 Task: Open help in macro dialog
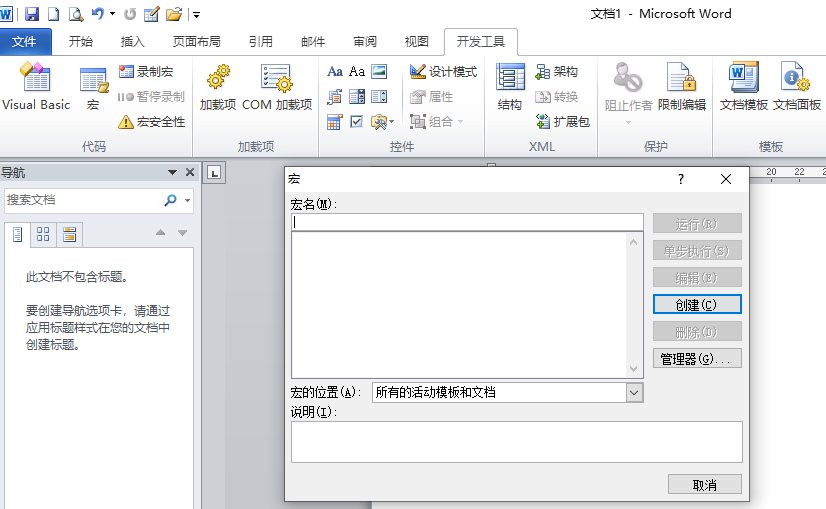[x=681, y=179]
